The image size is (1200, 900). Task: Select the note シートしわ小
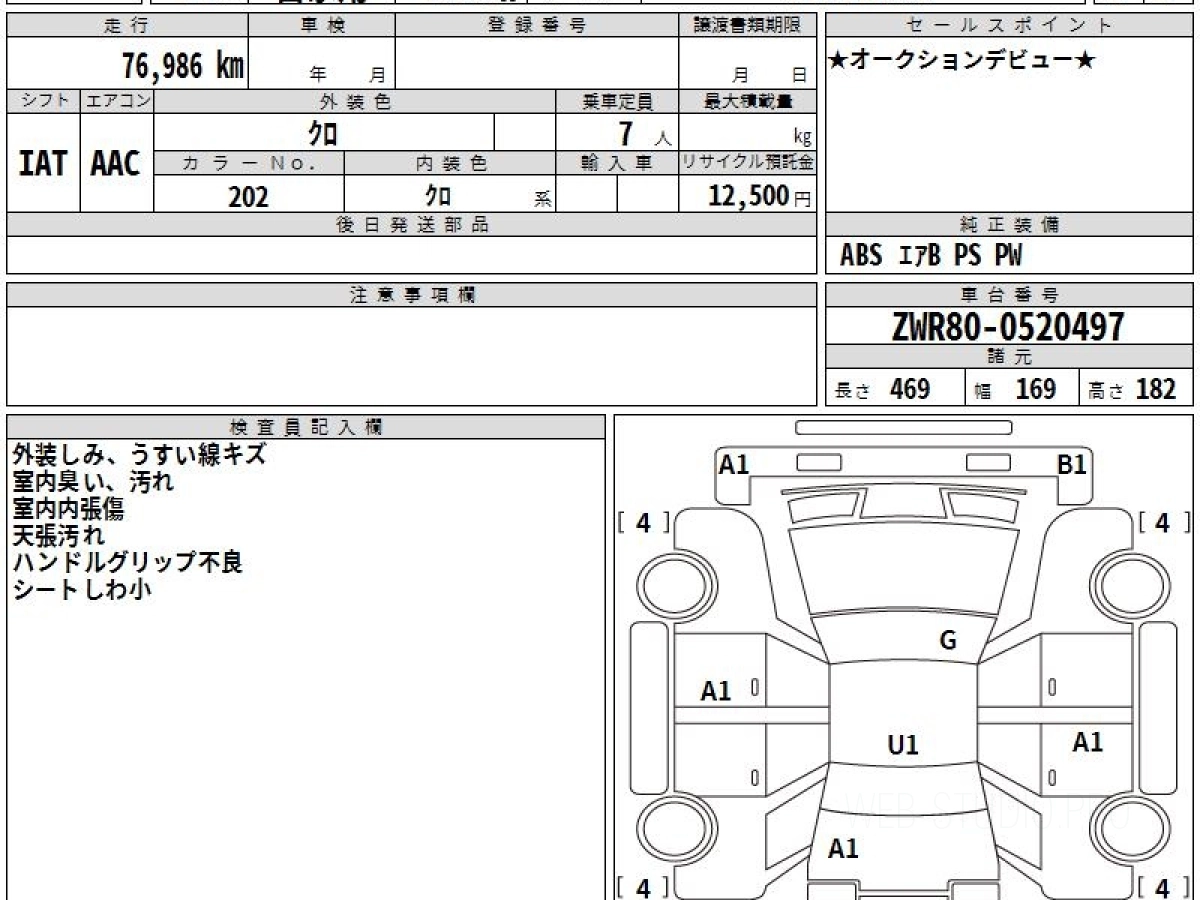pyautogui.click(x=82, y=589)
